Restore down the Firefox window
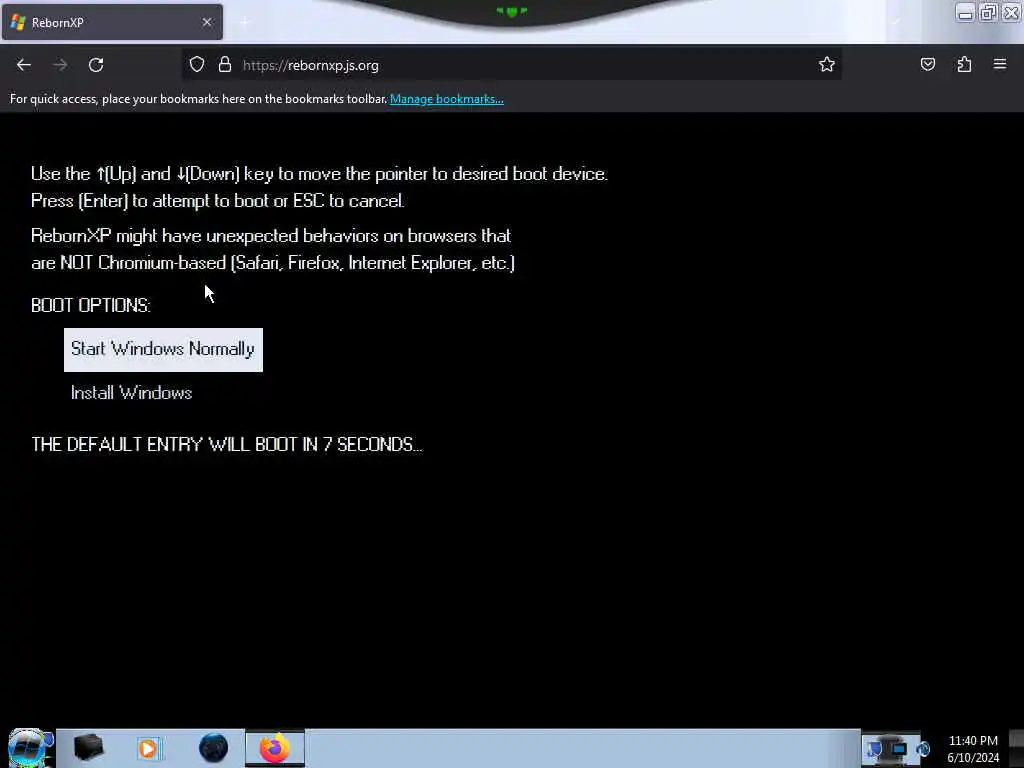 pos(988,12)
